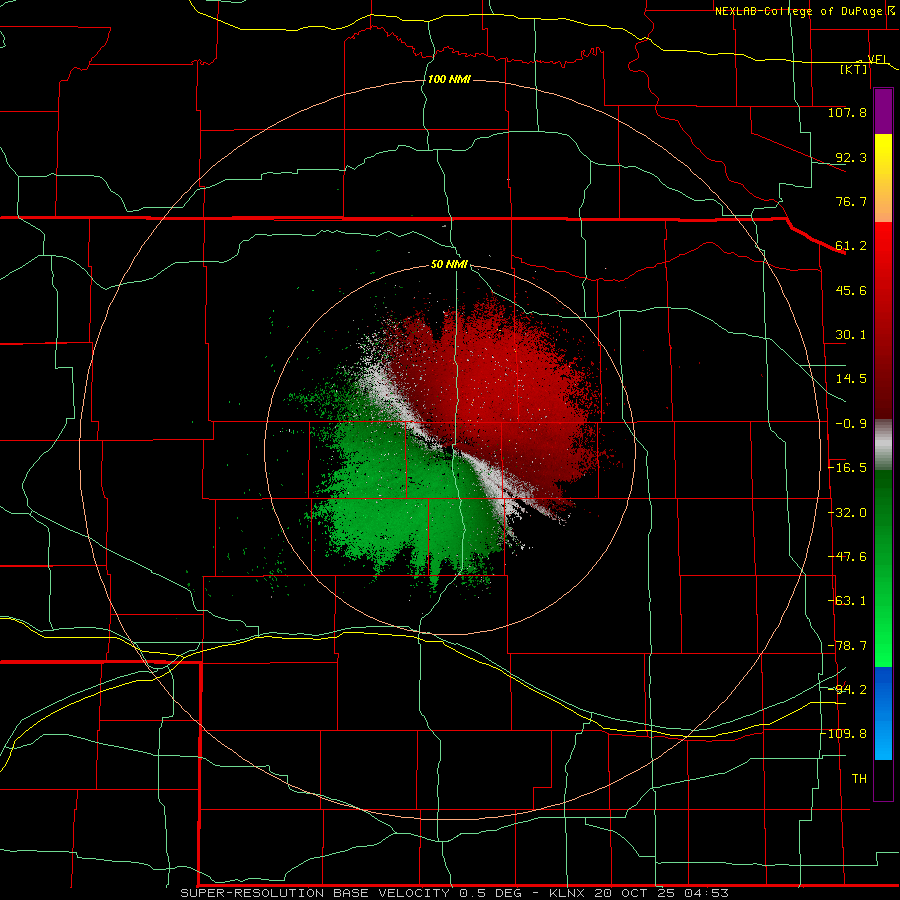The image size is (900, 900).
Task: Click the TH threshold label
Action: click(859, 779)
